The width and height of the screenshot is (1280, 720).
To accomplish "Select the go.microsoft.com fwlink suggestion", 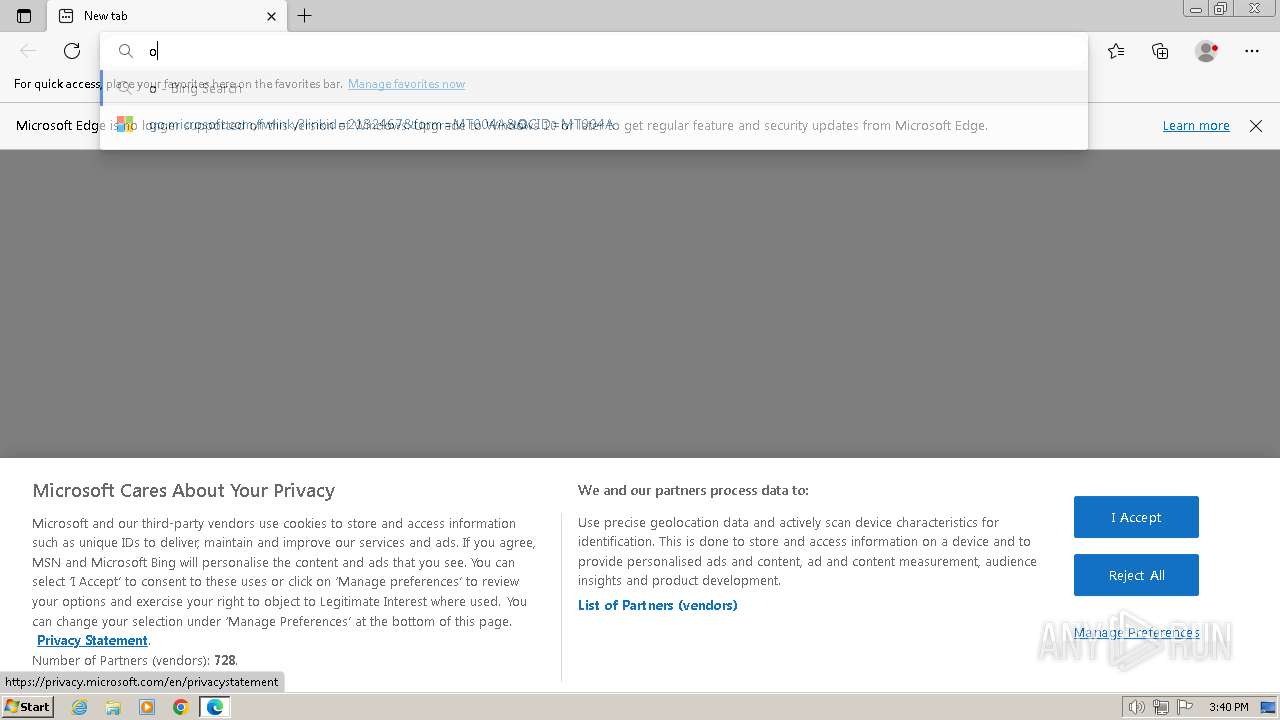I will pyautogui.click(x=593, y=125).
